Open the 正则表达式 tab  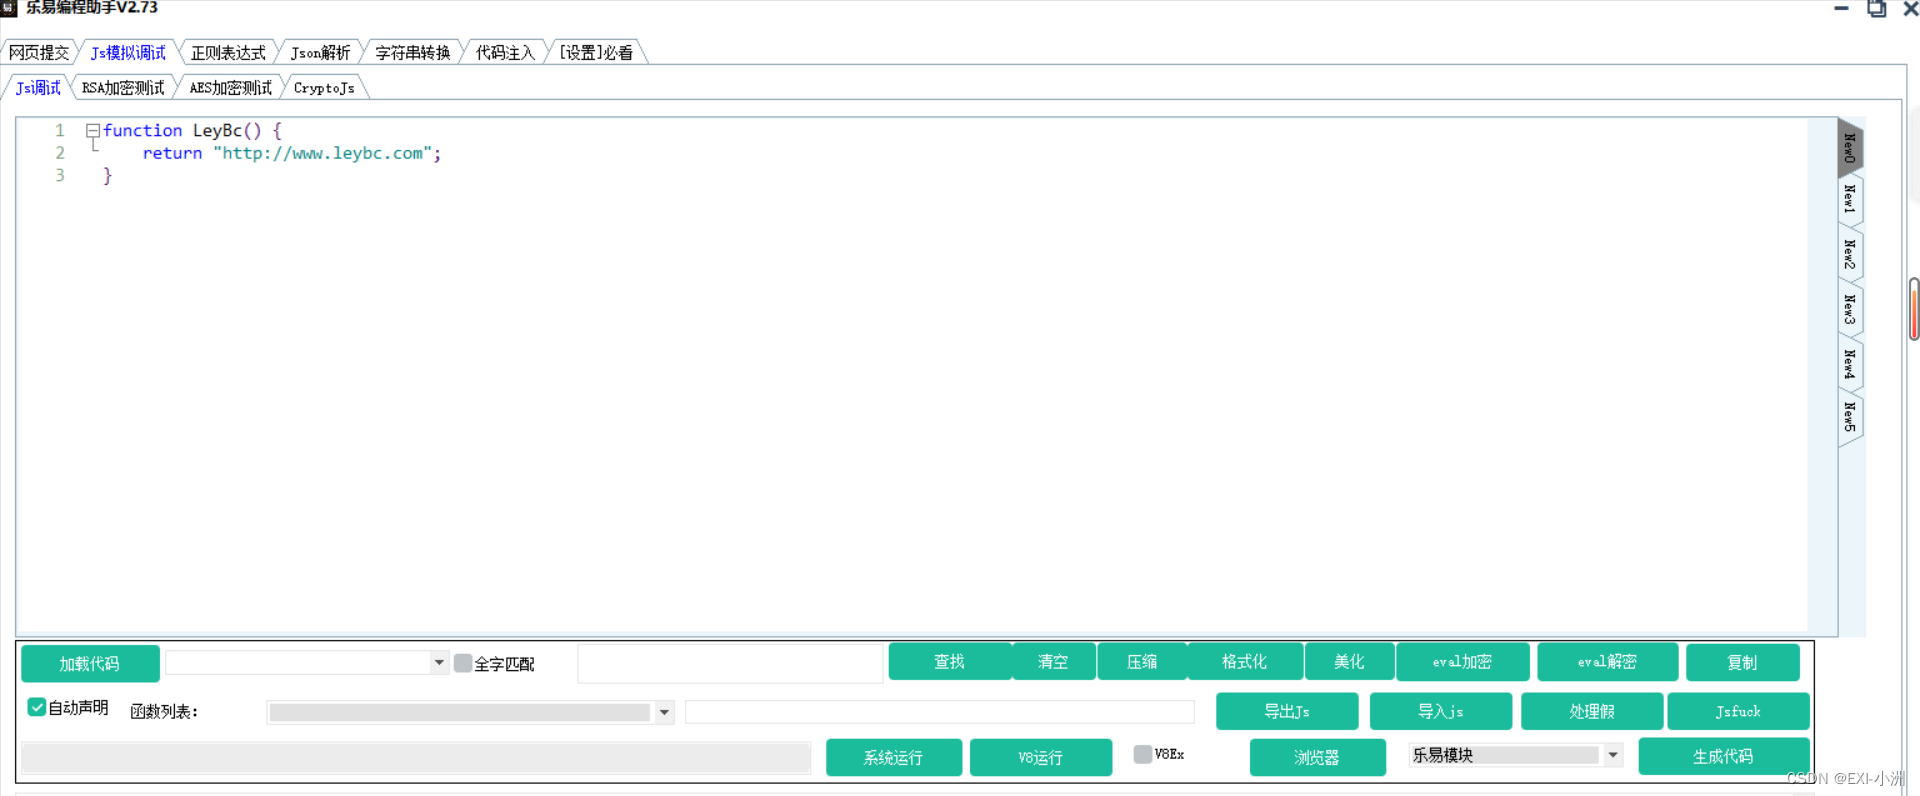click(x=228, y=52)
